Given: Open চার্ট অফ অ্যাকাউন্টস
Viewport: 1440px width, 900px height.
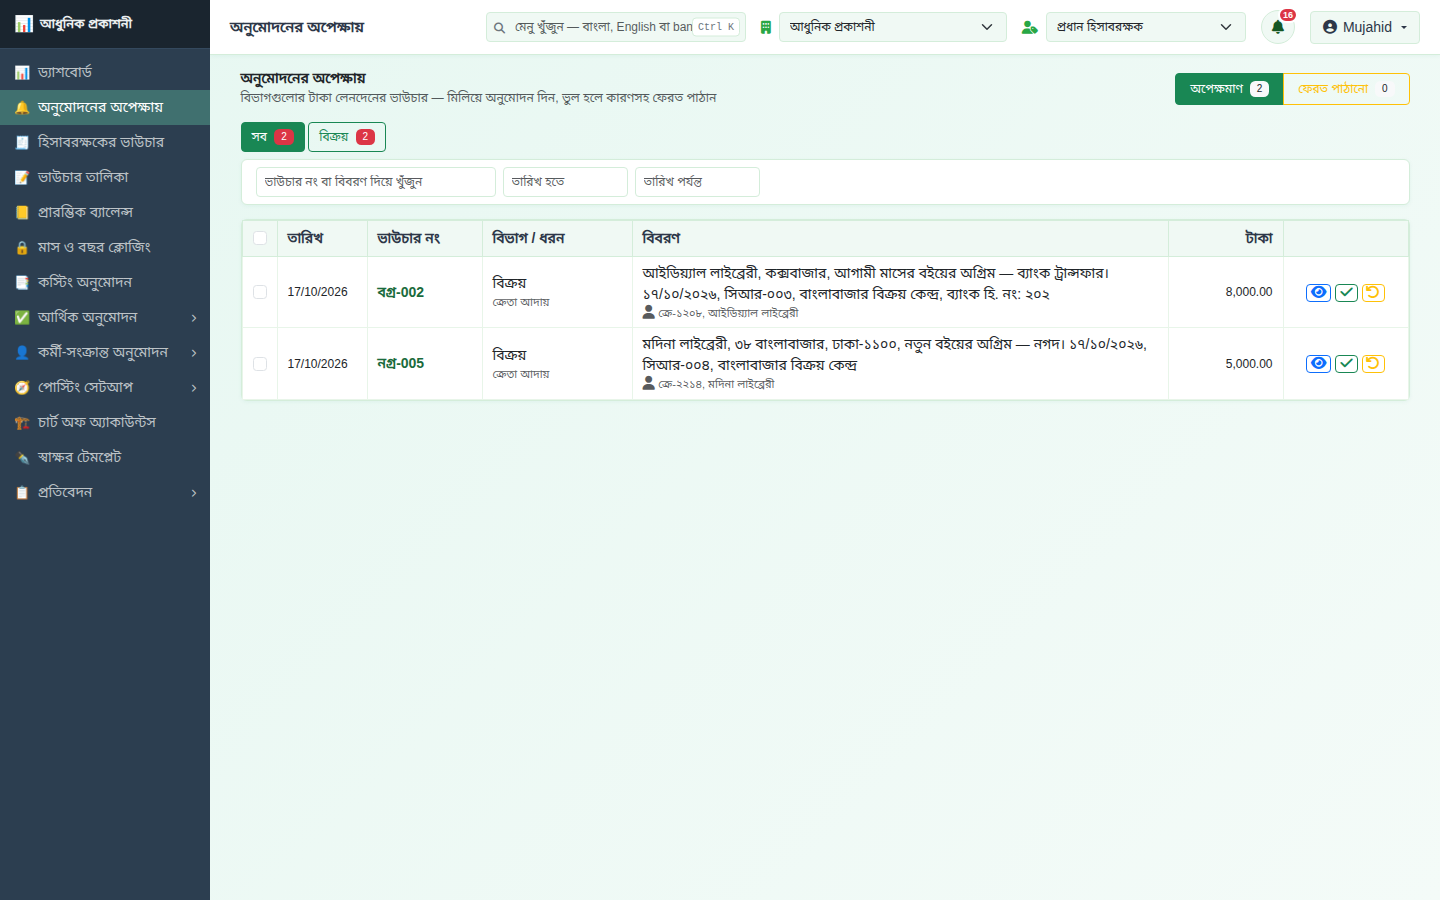Looking at the screenshot, I should pos(105,422).
